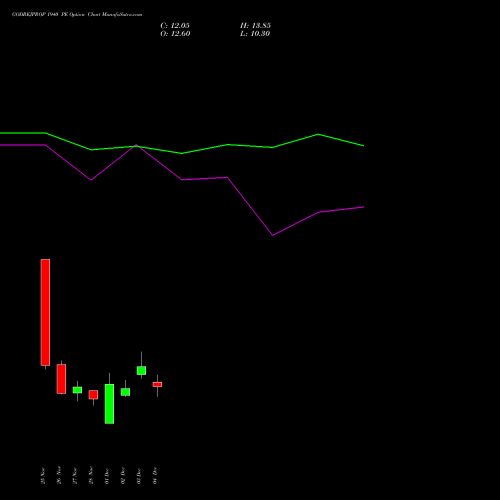This screenshot has width=500, height=500.
Task: Click the close value C: 12.05
Action: (x=175, y=26)
